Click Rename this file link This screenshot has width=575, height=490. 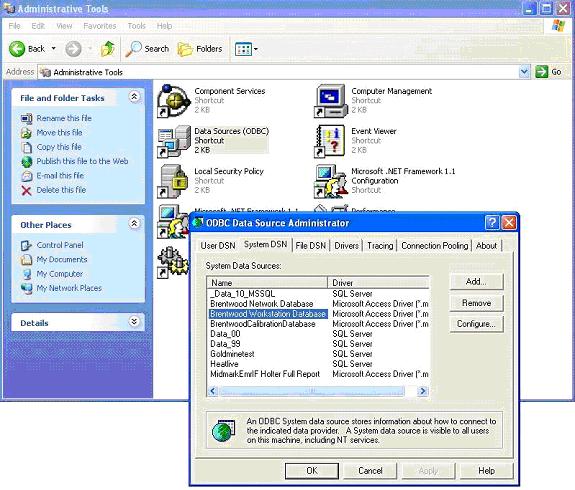point(64,118)
